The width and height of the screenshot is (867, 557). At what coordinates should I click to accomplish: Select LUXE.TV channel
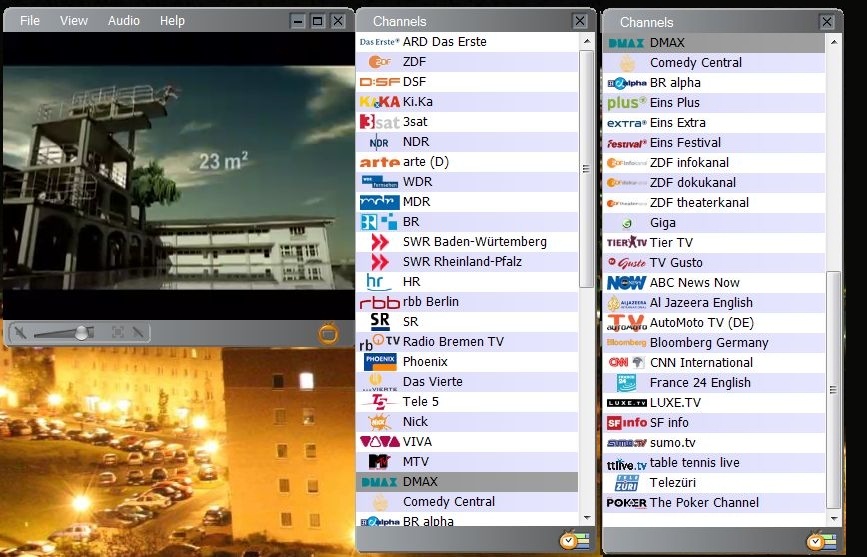(x=714, y=402)
